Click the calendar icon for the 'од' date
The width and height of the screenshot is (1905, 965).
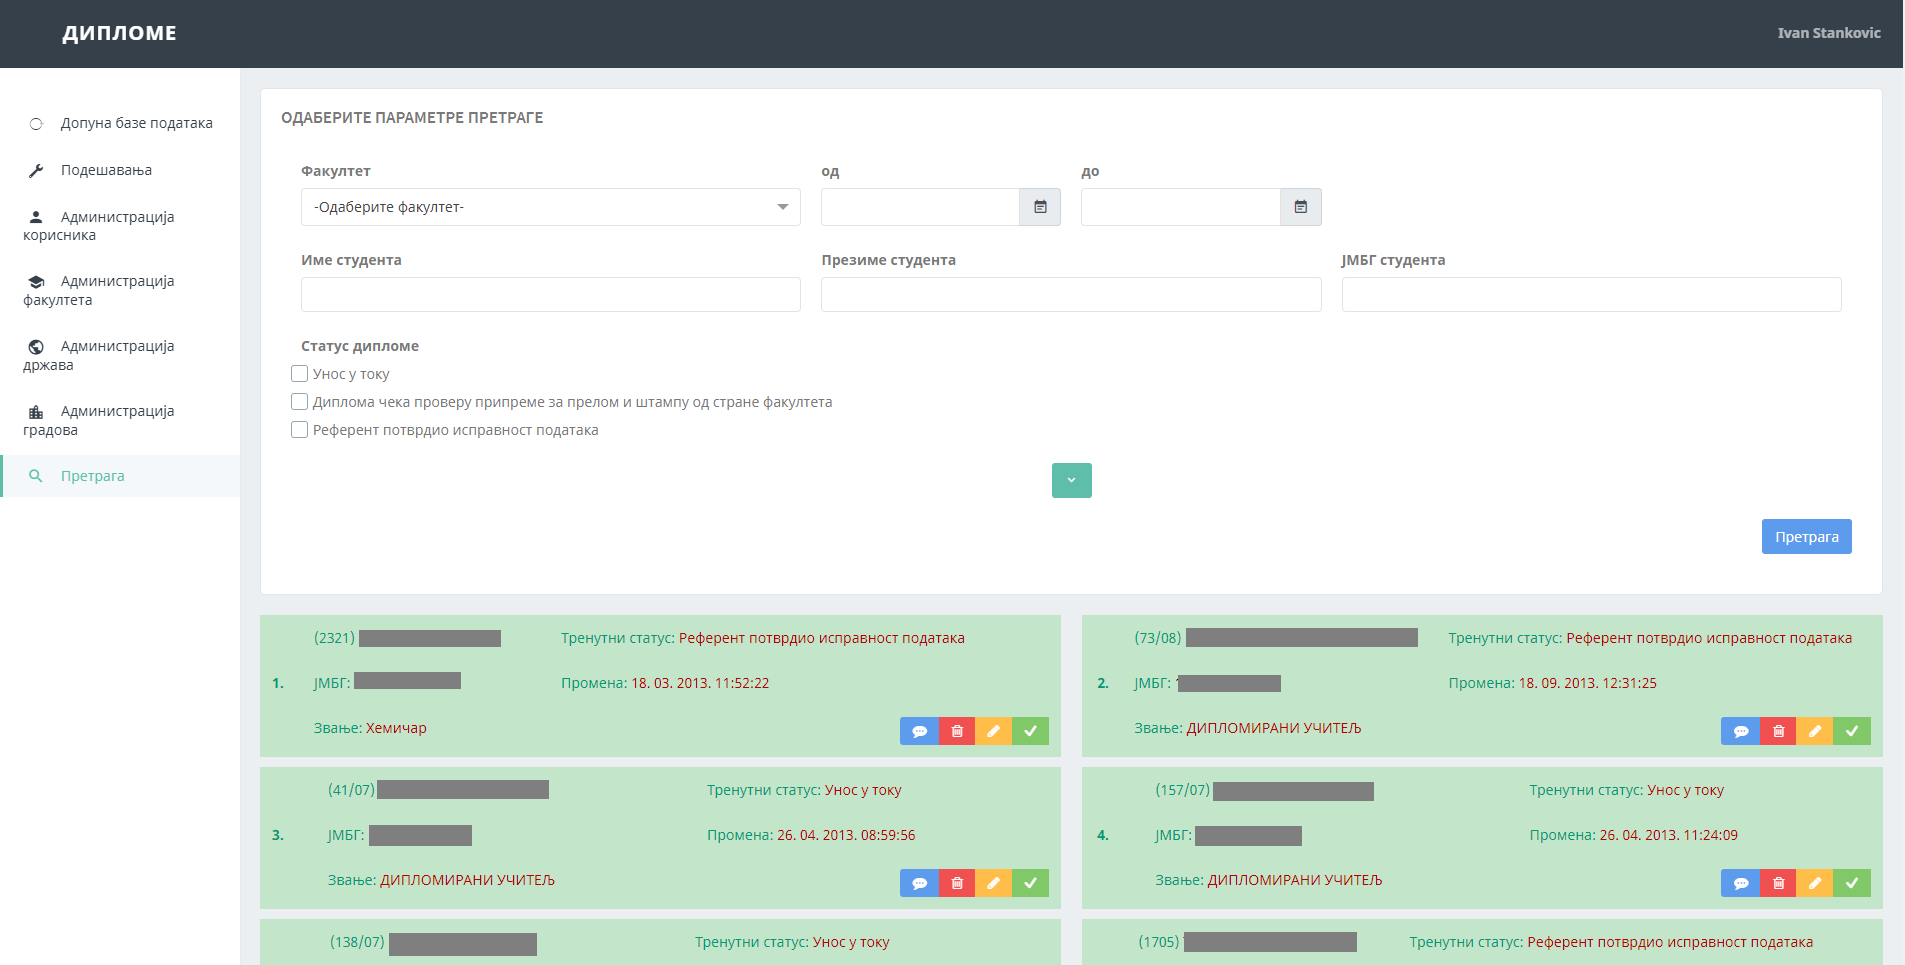tap(1040, 207)
